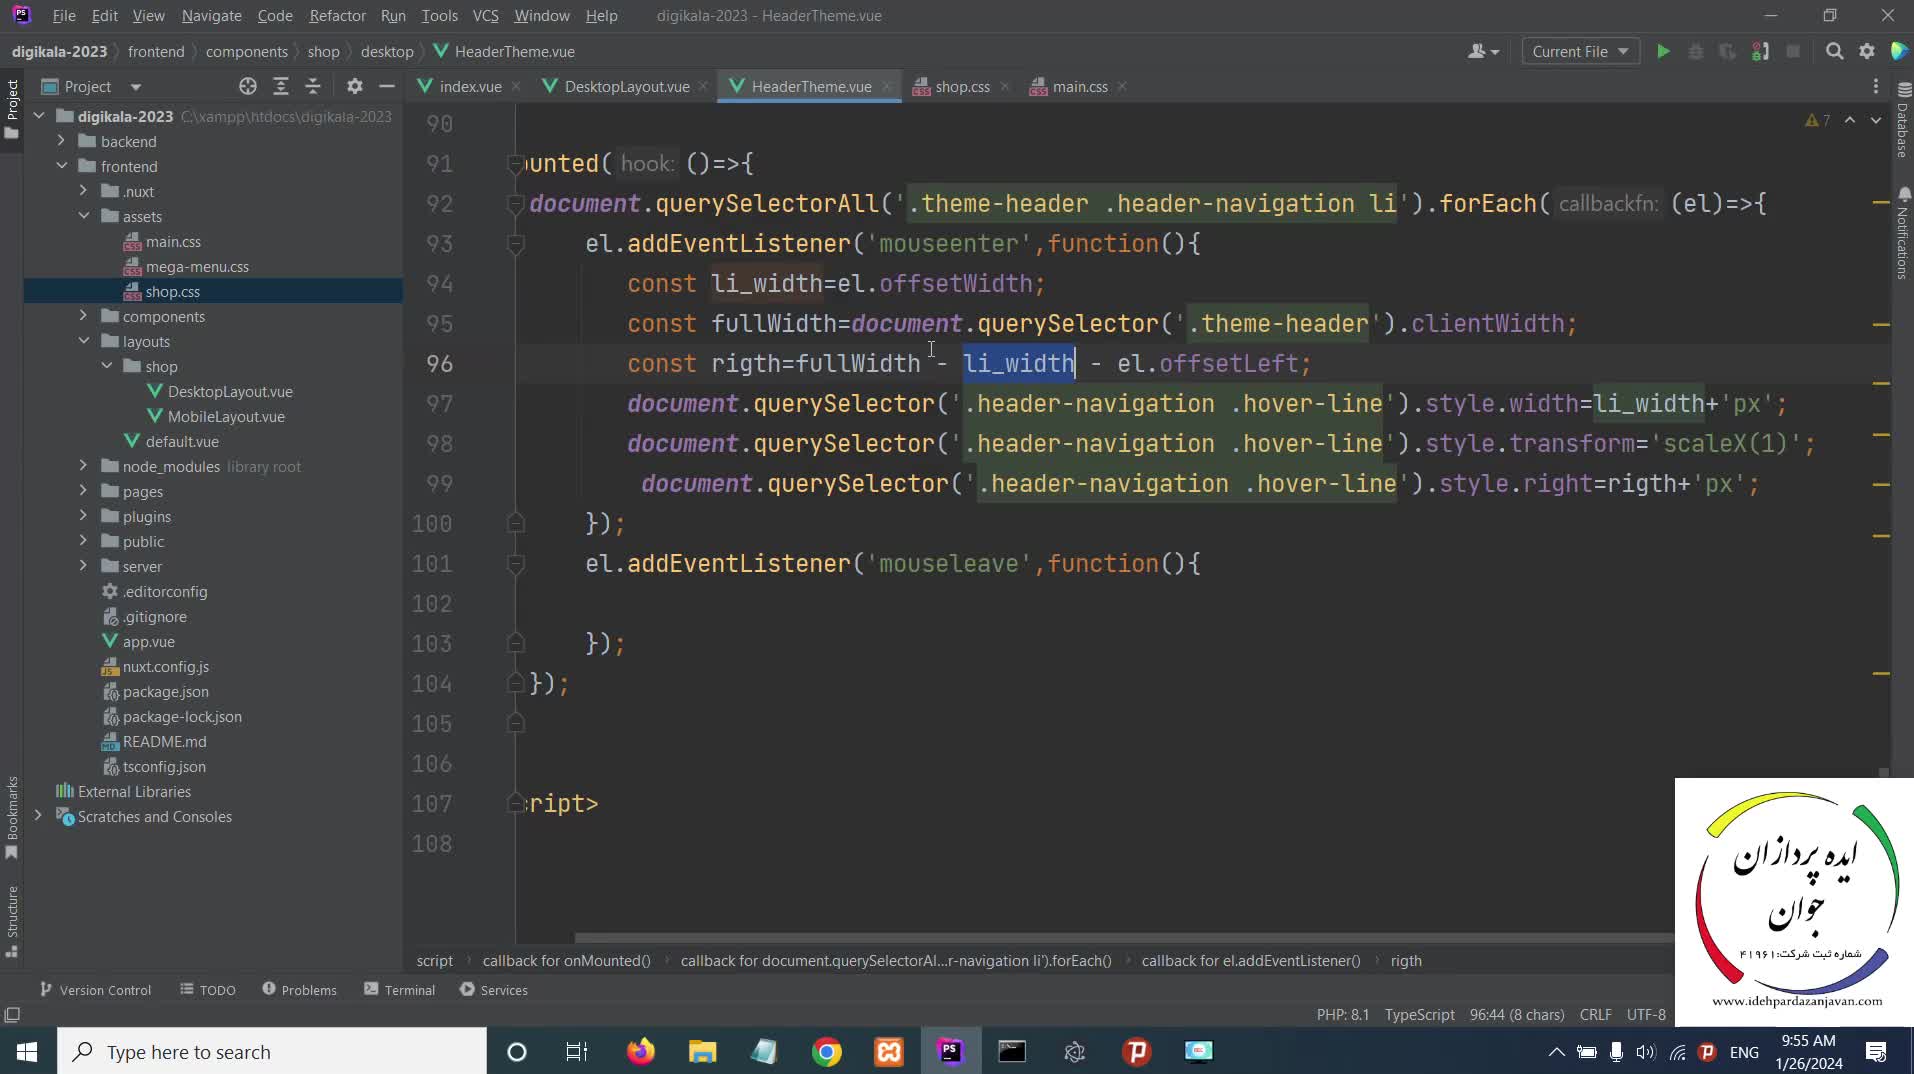The width and height of the screenshot is (1914, 1074).
Task: Collapse all items in Project panel
Action: tap(313, 87)
